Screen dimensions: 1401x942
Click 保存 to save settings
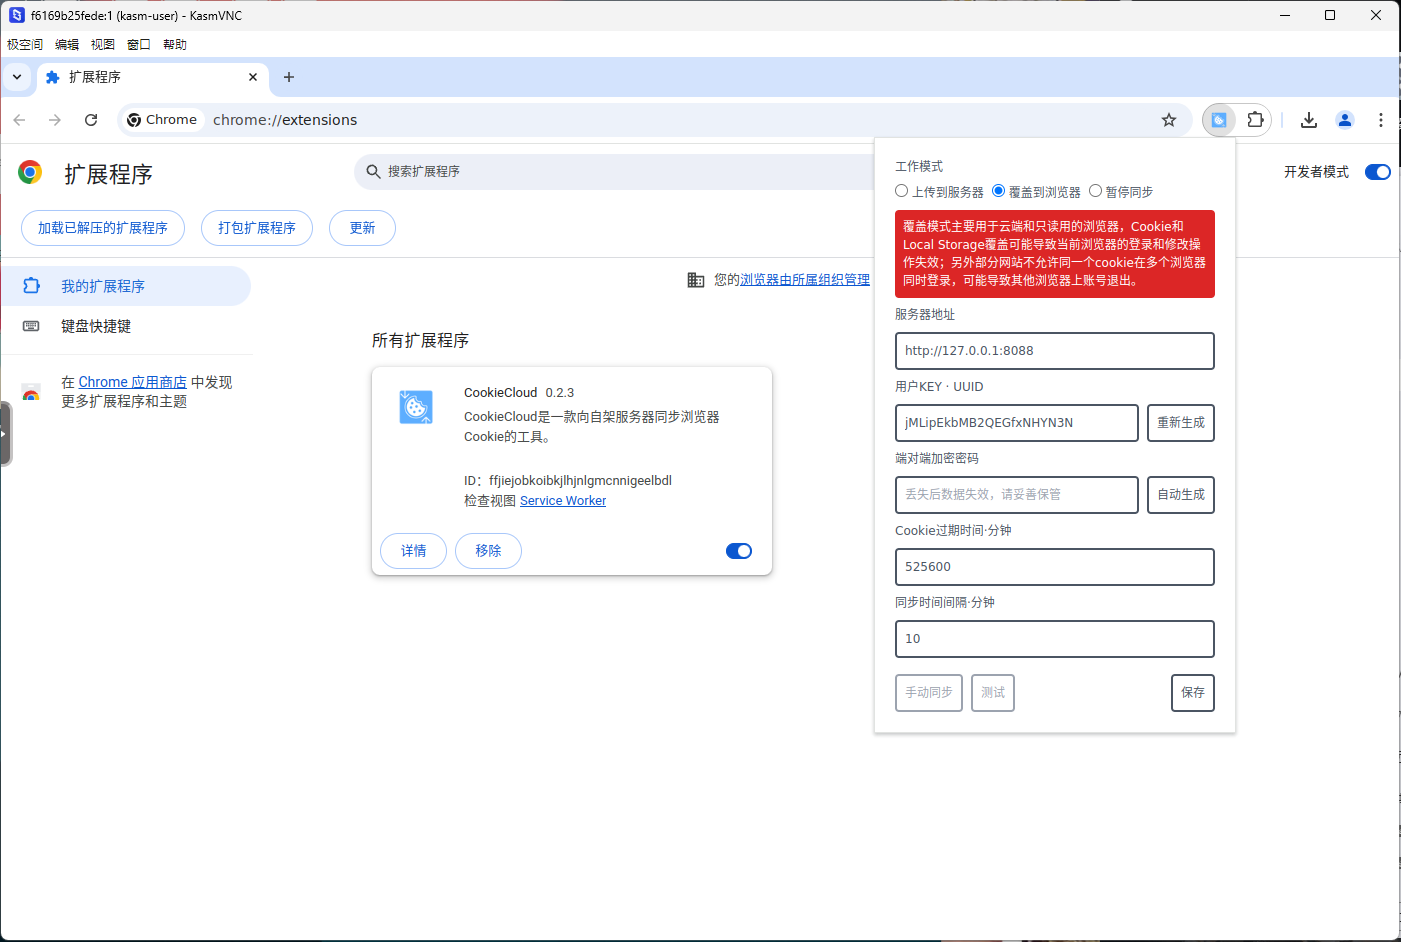1193,693
